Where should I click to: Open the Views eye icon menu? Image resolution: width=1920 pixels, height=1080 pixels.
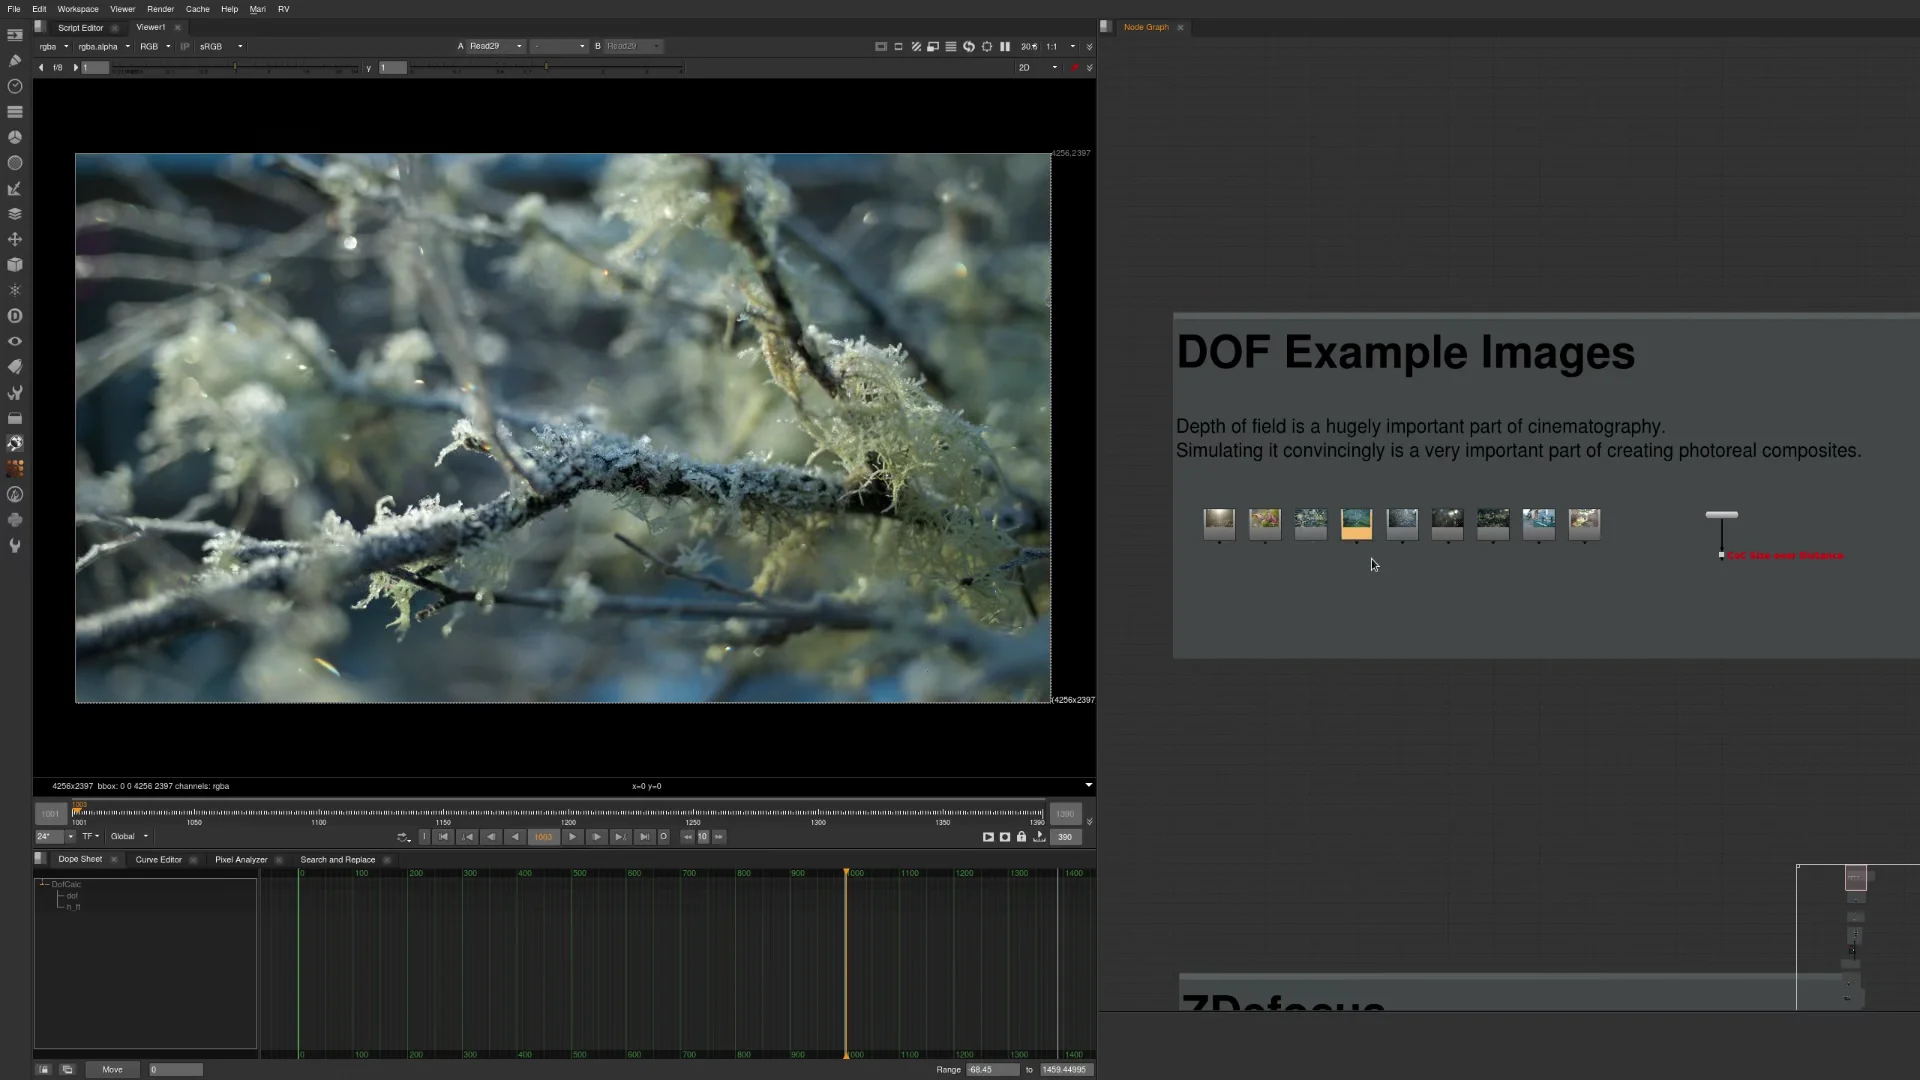coord(15,341)
